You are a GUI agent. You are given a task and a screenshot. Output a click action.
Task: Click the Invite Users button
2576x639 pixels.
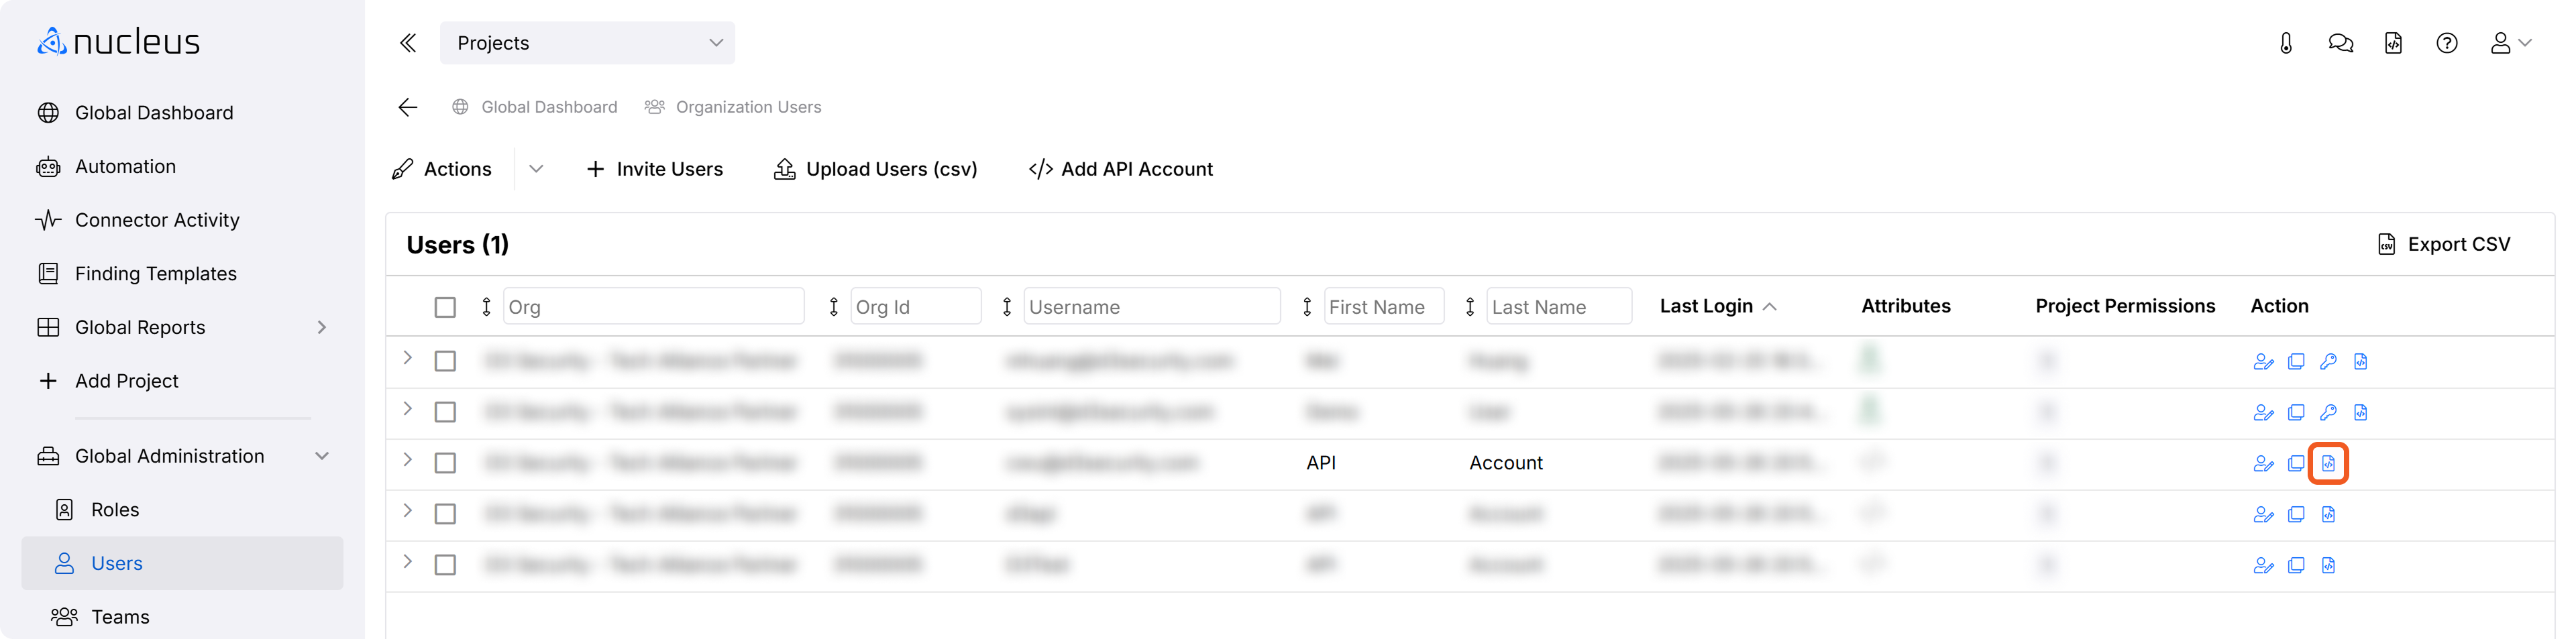(x=655, y=169)
